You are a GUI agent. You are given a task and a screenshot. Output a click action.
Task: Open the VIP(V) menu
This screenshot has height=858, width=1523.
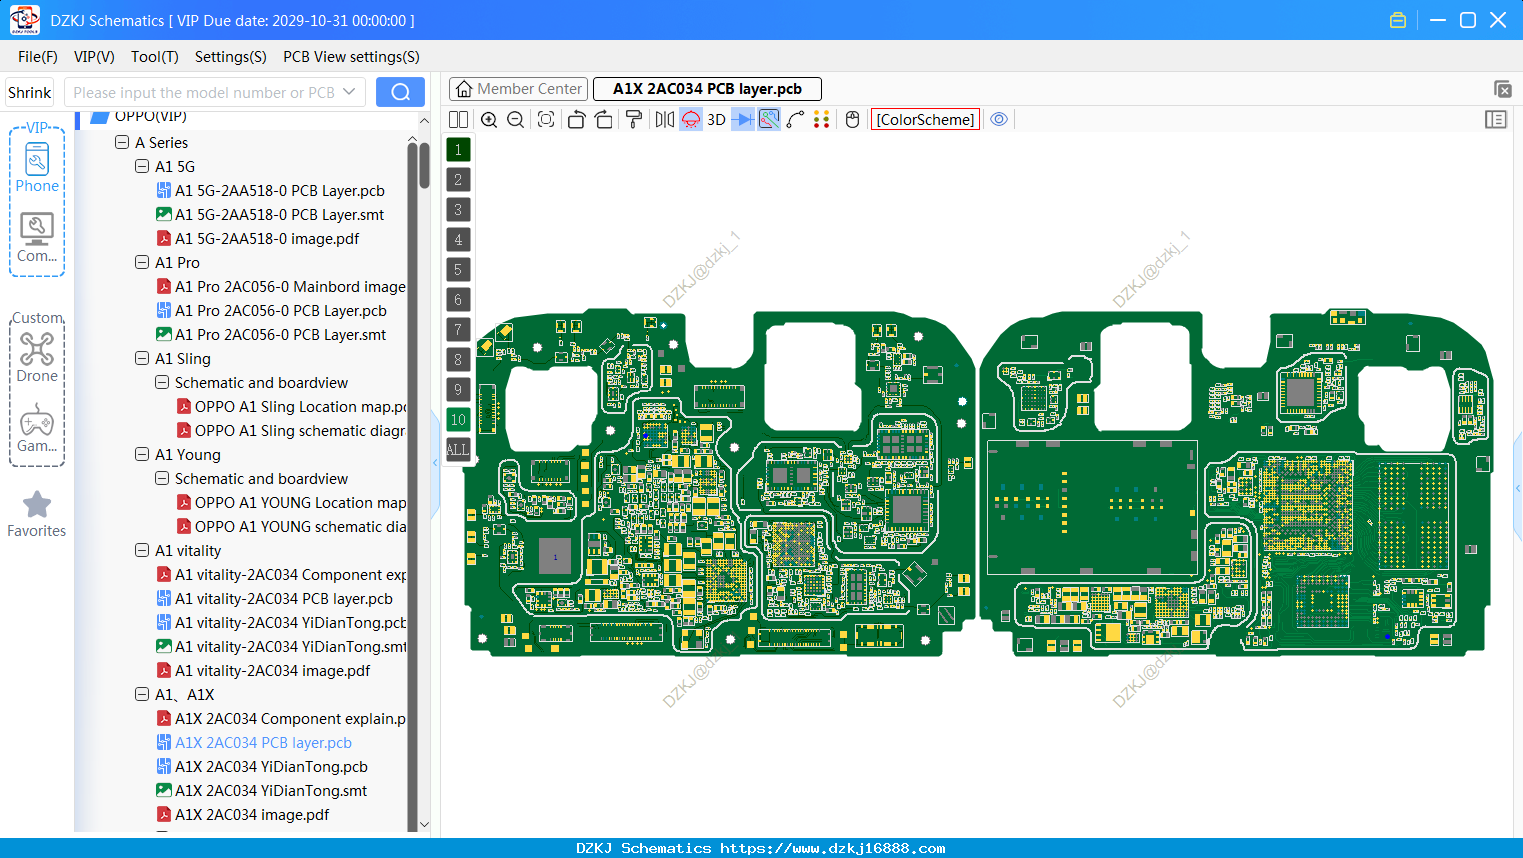(94, 57)
